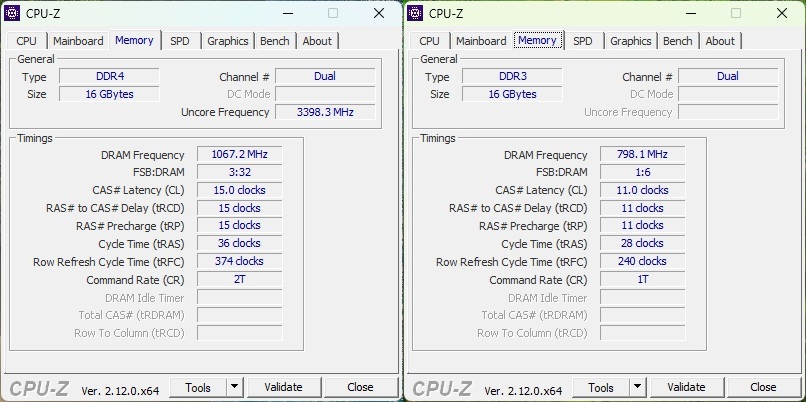Click empty Uncore Frequency field in right DDR3 window
The height and width of the screenshot is (402, 806).
(728, 112)
